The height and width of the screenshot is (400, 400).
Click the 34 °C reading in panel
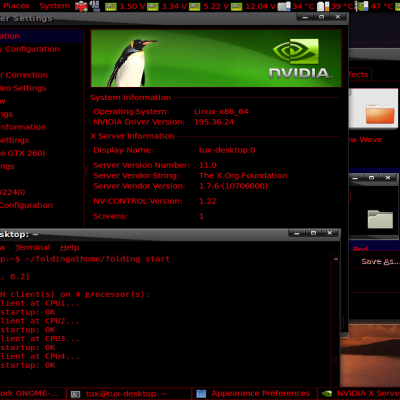click(x=303, y=6)
